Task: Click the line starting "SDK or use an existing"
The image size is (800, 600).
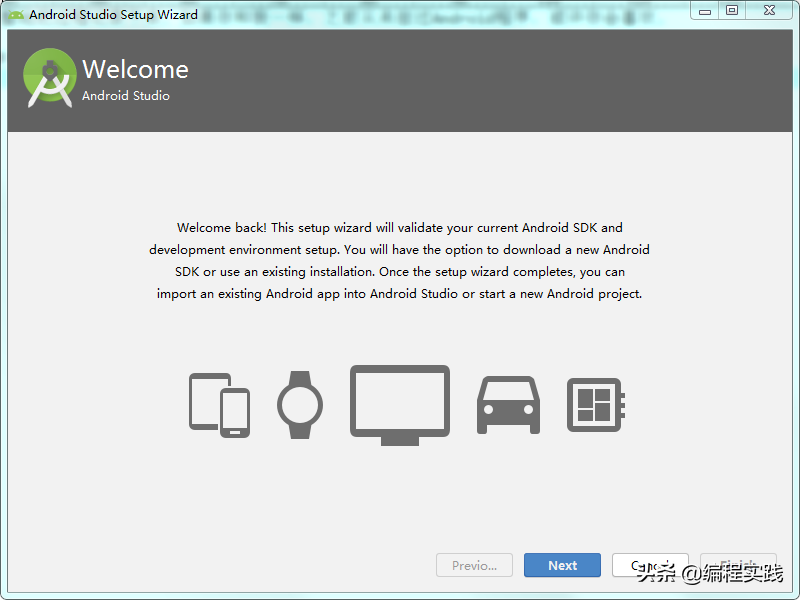Action: point(399,271)
